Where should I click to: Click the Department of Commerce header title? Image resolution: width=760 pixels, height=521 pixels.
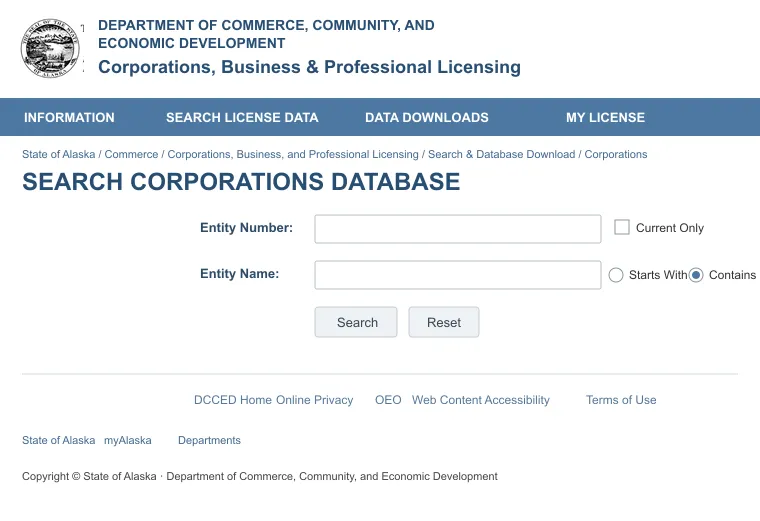pyautogui.click(x=266, y=34)
